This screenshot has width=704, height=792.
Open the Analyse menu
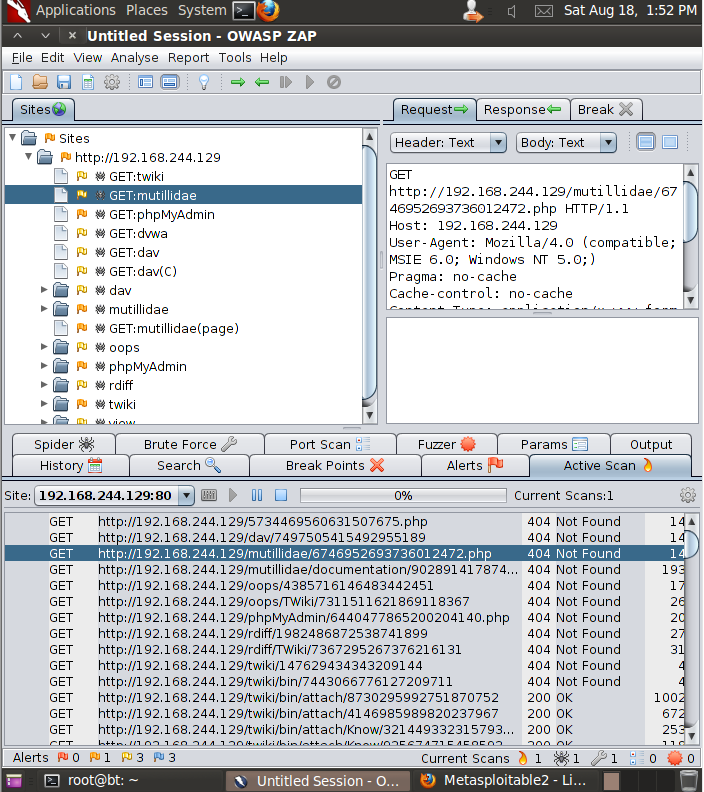[x=134, y=57]
